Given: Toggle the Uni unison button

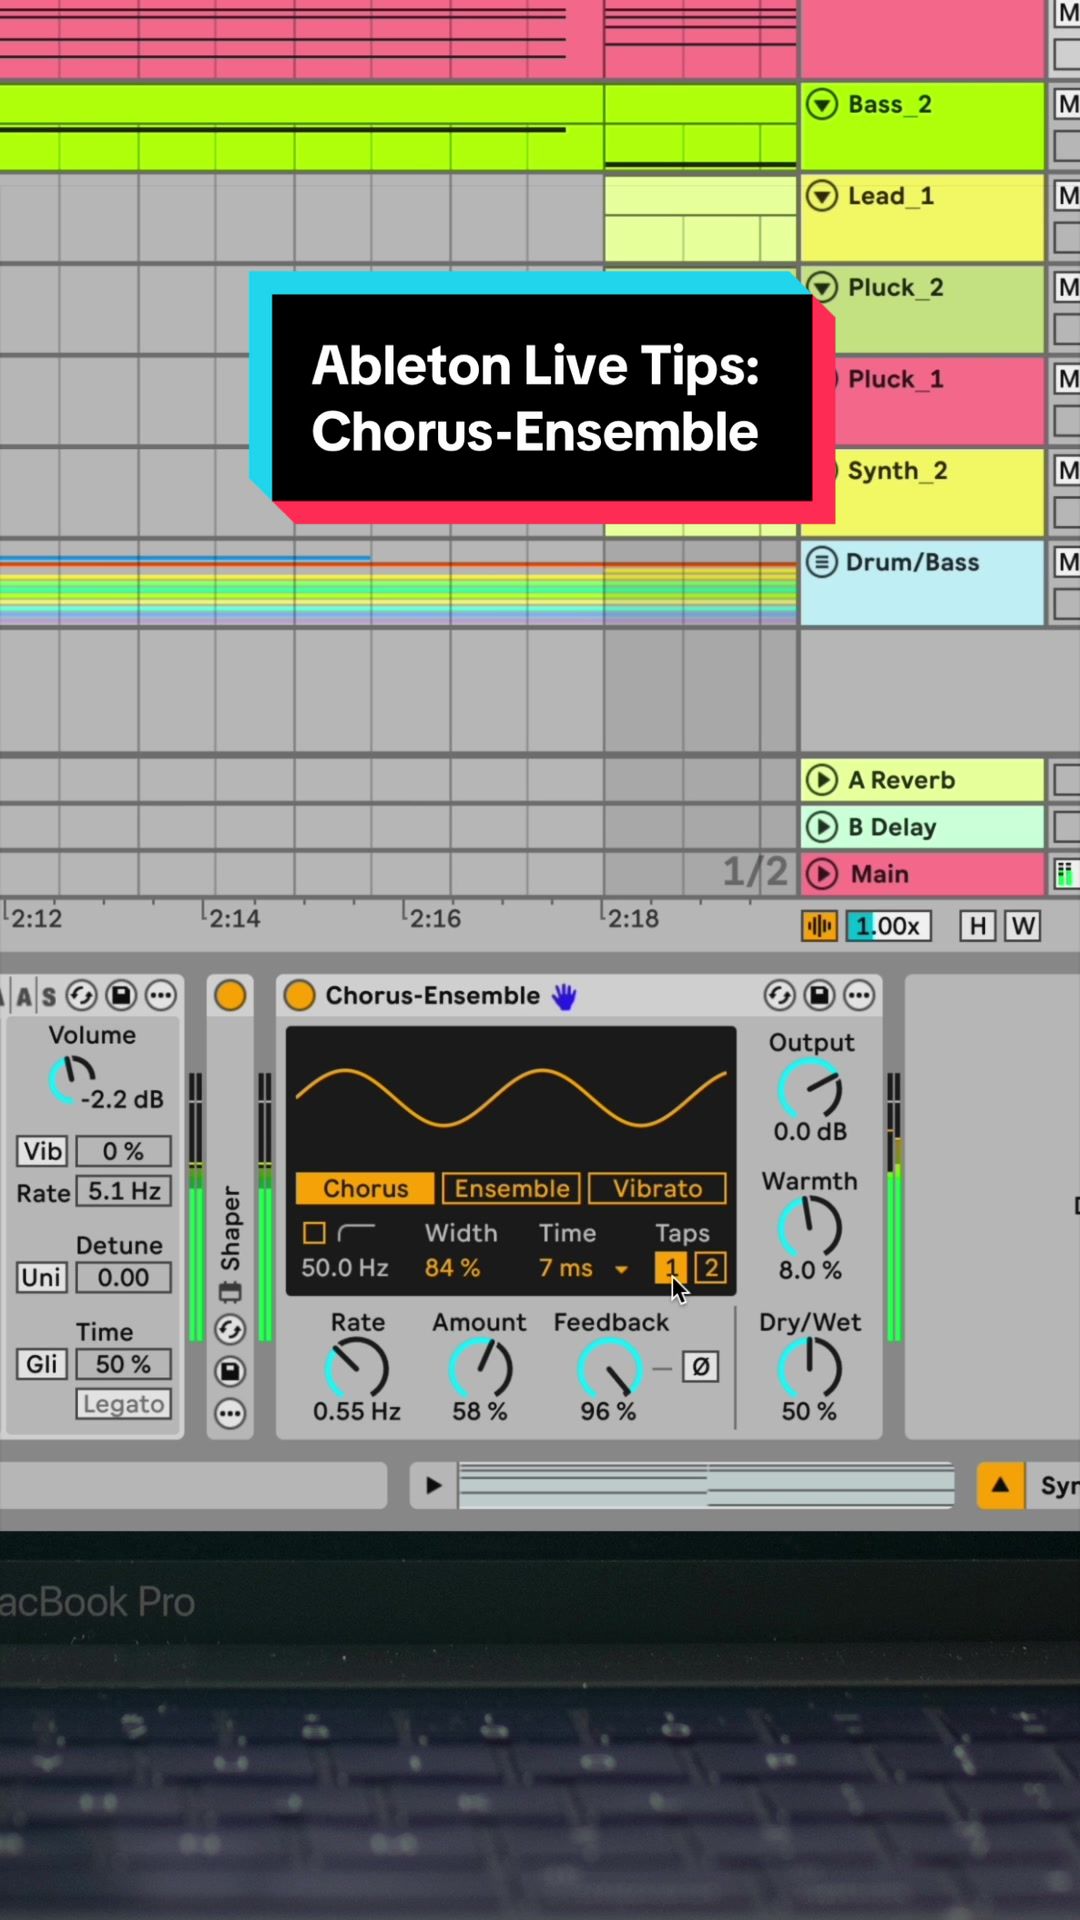Looking at the screenshot, I should 42,1277.
